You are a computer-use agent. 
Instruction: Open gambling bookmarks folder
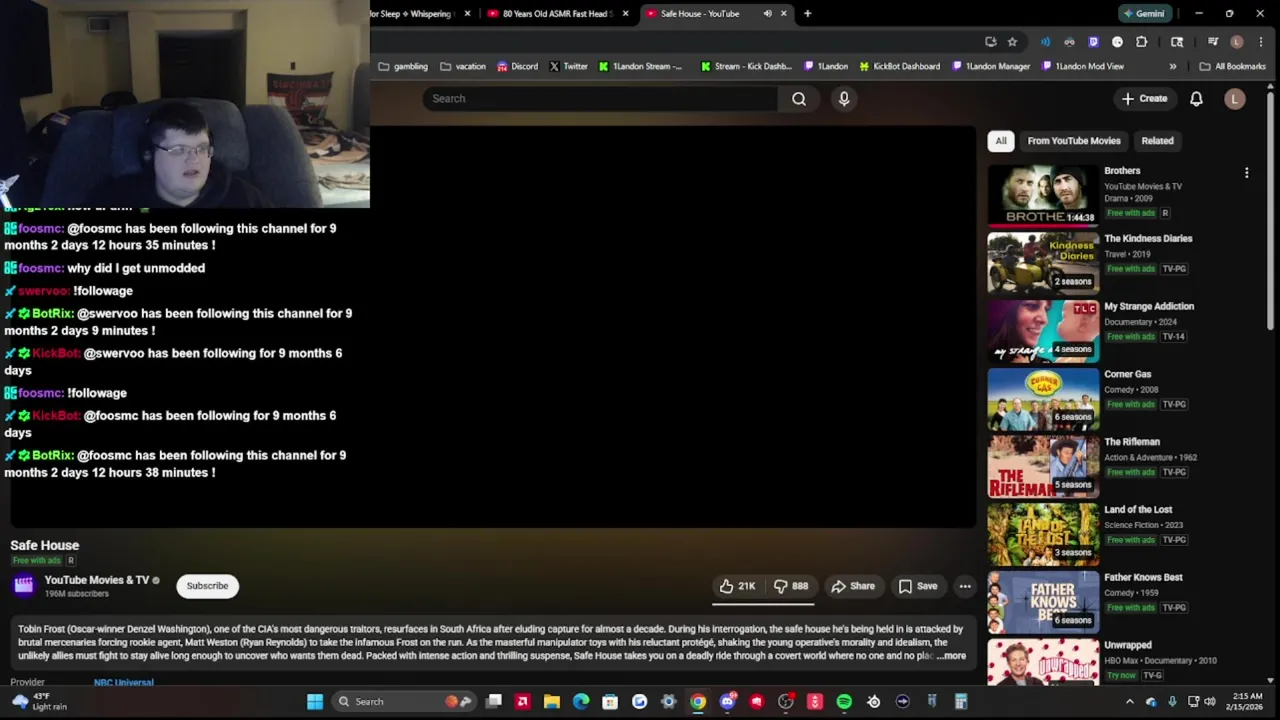(x=403, y=66)
